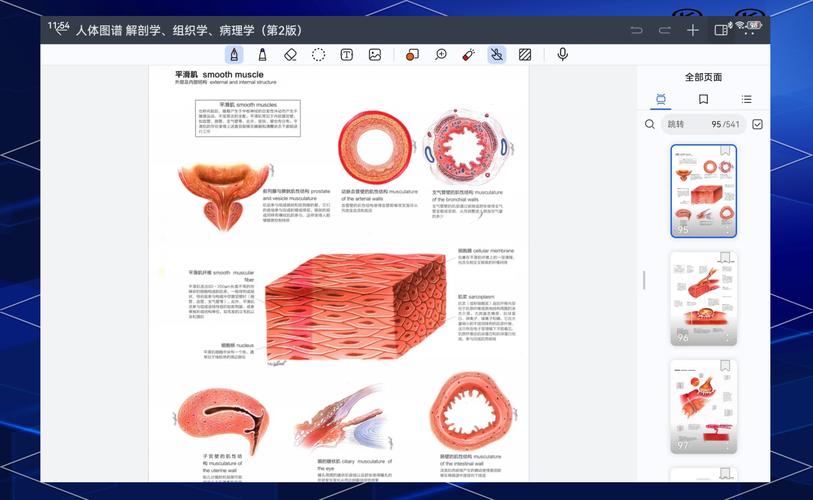Open the shape tool
The image size is (813, 500).
(412, 55)
